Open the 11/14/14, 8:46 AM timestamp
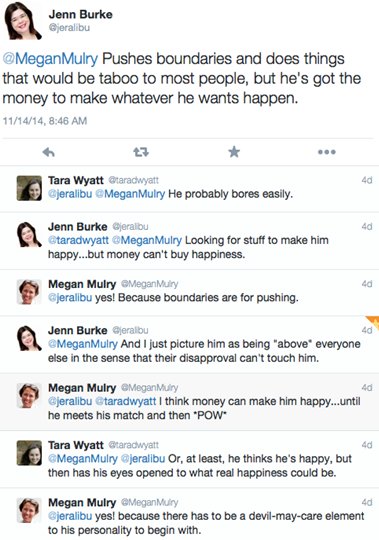The height and width of the screenshot is (540, 379). coord(45,121)
